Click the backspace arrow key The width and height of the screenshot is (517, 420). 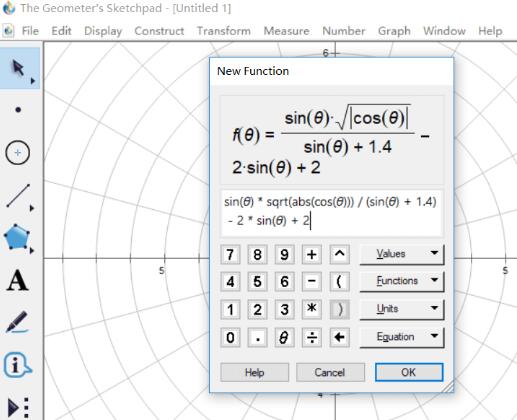pyautogui.click(x=339, y=337)
